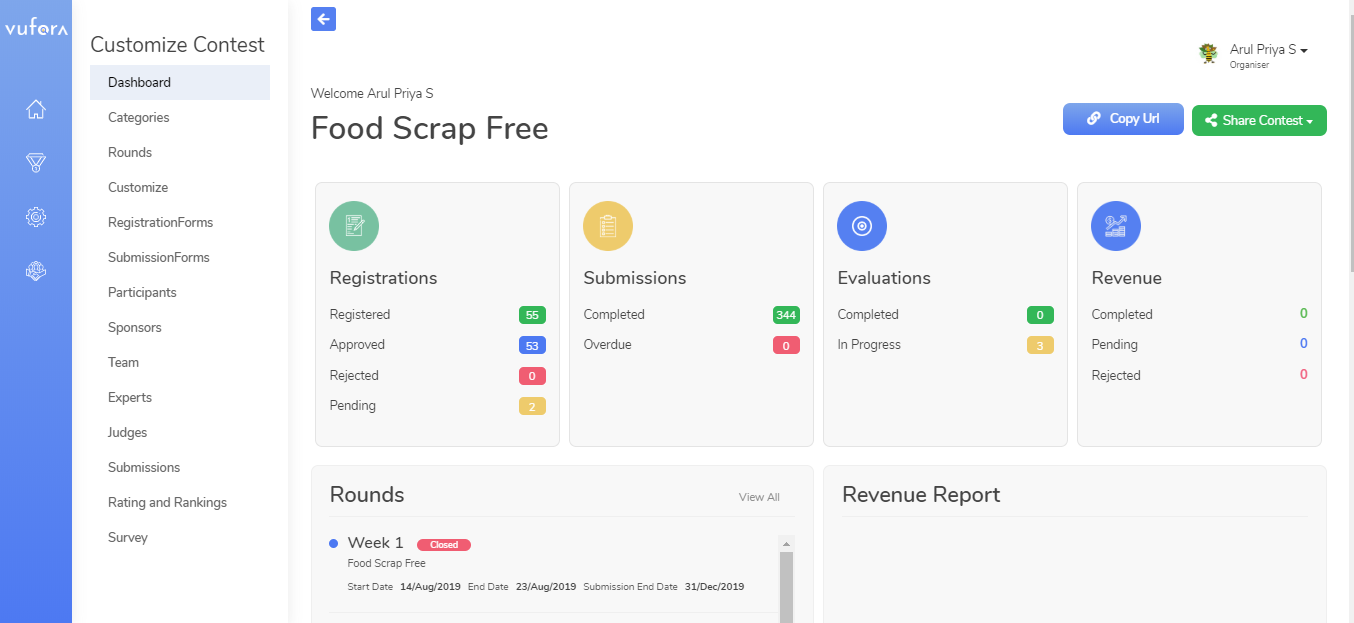Click the Rounds list scrollbar thumb
Screen dimensions: 1354x623
pos(786,587)
